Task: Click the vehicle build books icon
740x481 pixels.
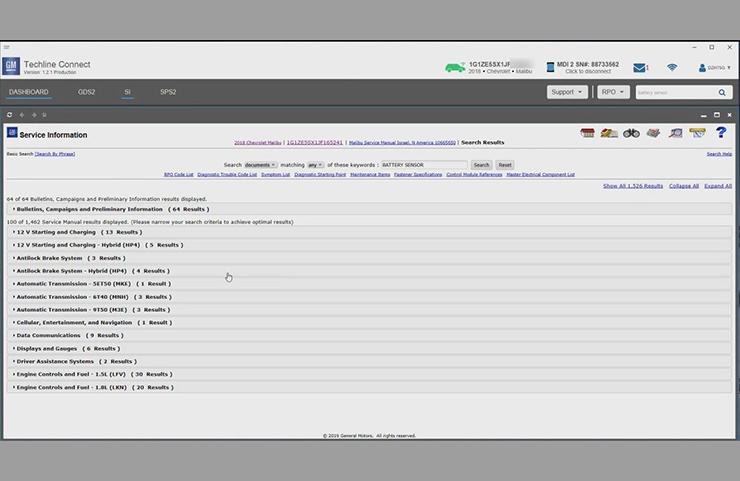Action: click(609, 133)
